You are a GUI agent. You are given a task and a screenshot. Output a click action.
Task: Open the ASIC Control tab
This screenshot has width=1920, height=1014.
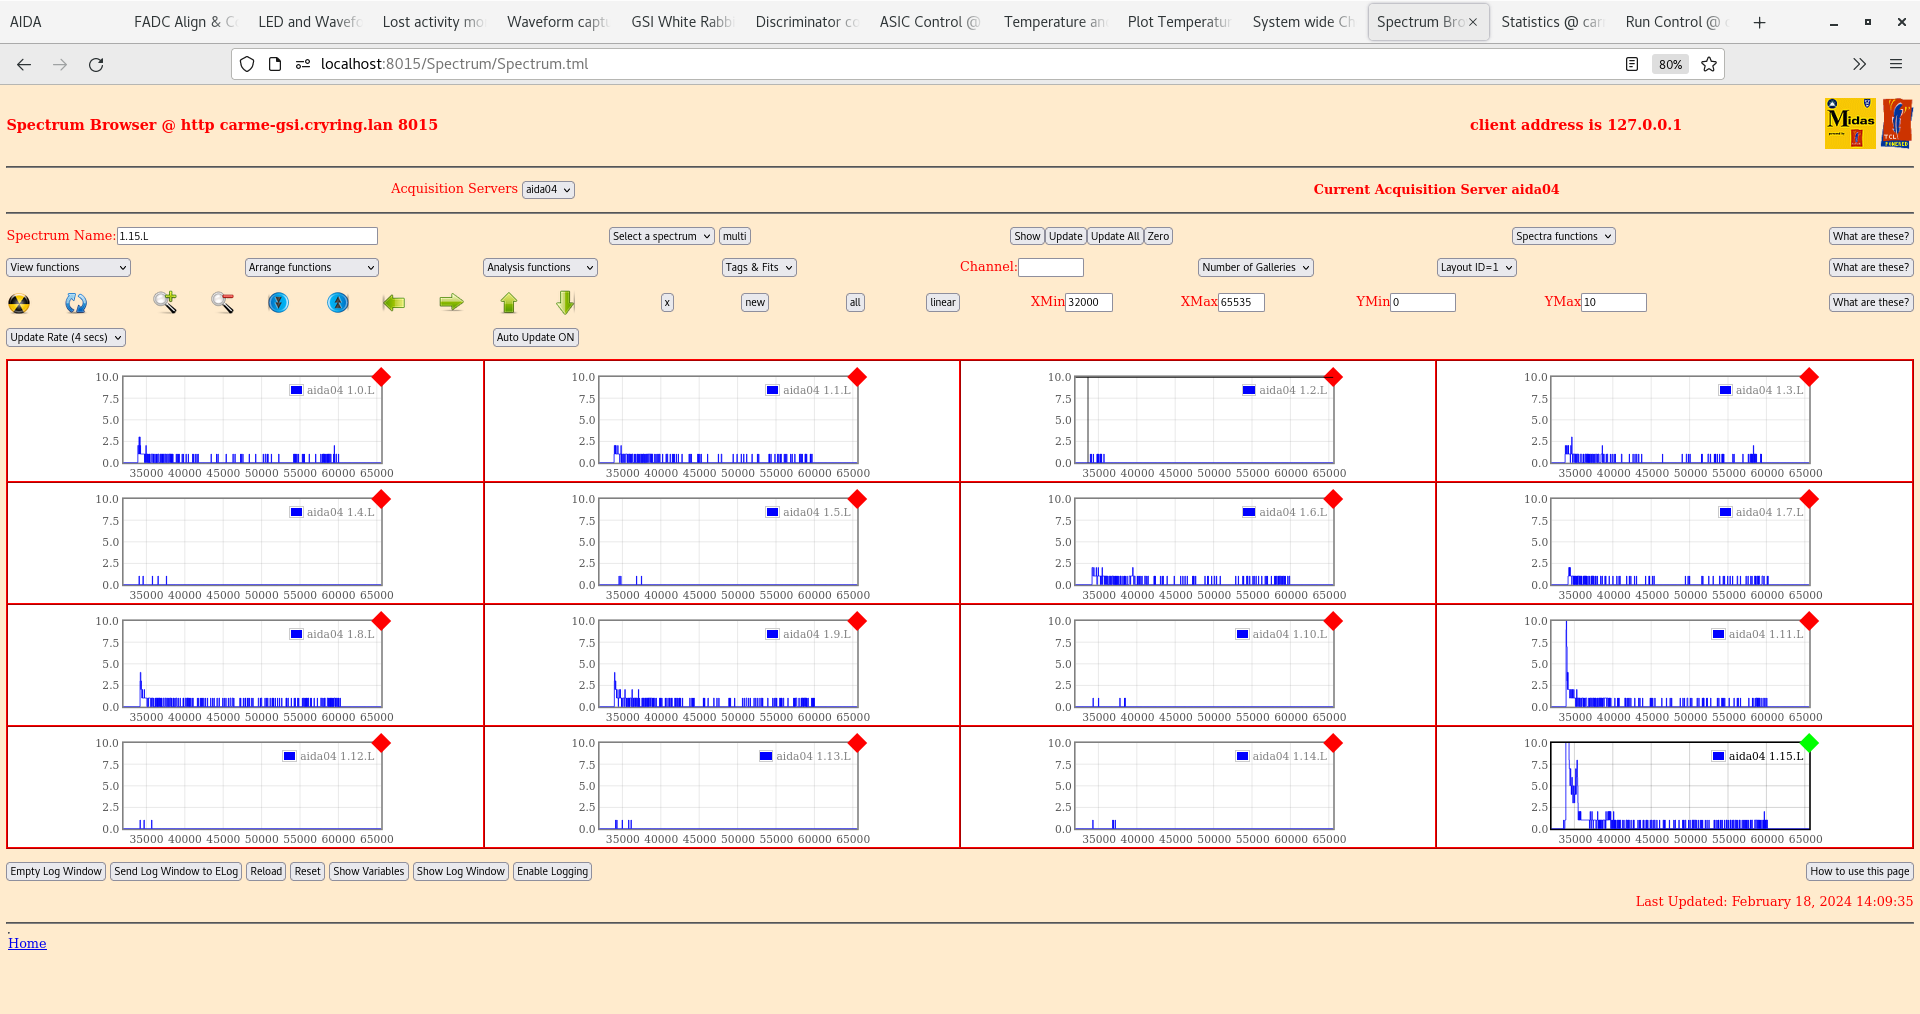coord(928,22)
